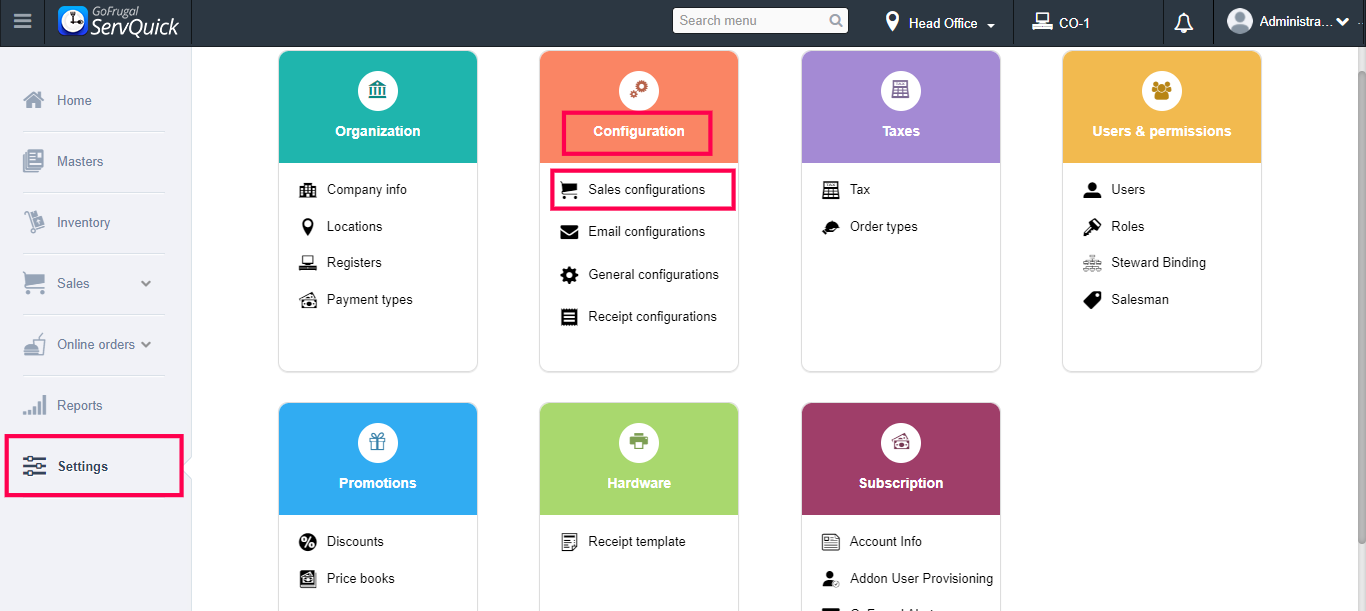The image size is (1366, 611).
Task: Click the Roles gavel icon
Action: (x=1092, y=227)
